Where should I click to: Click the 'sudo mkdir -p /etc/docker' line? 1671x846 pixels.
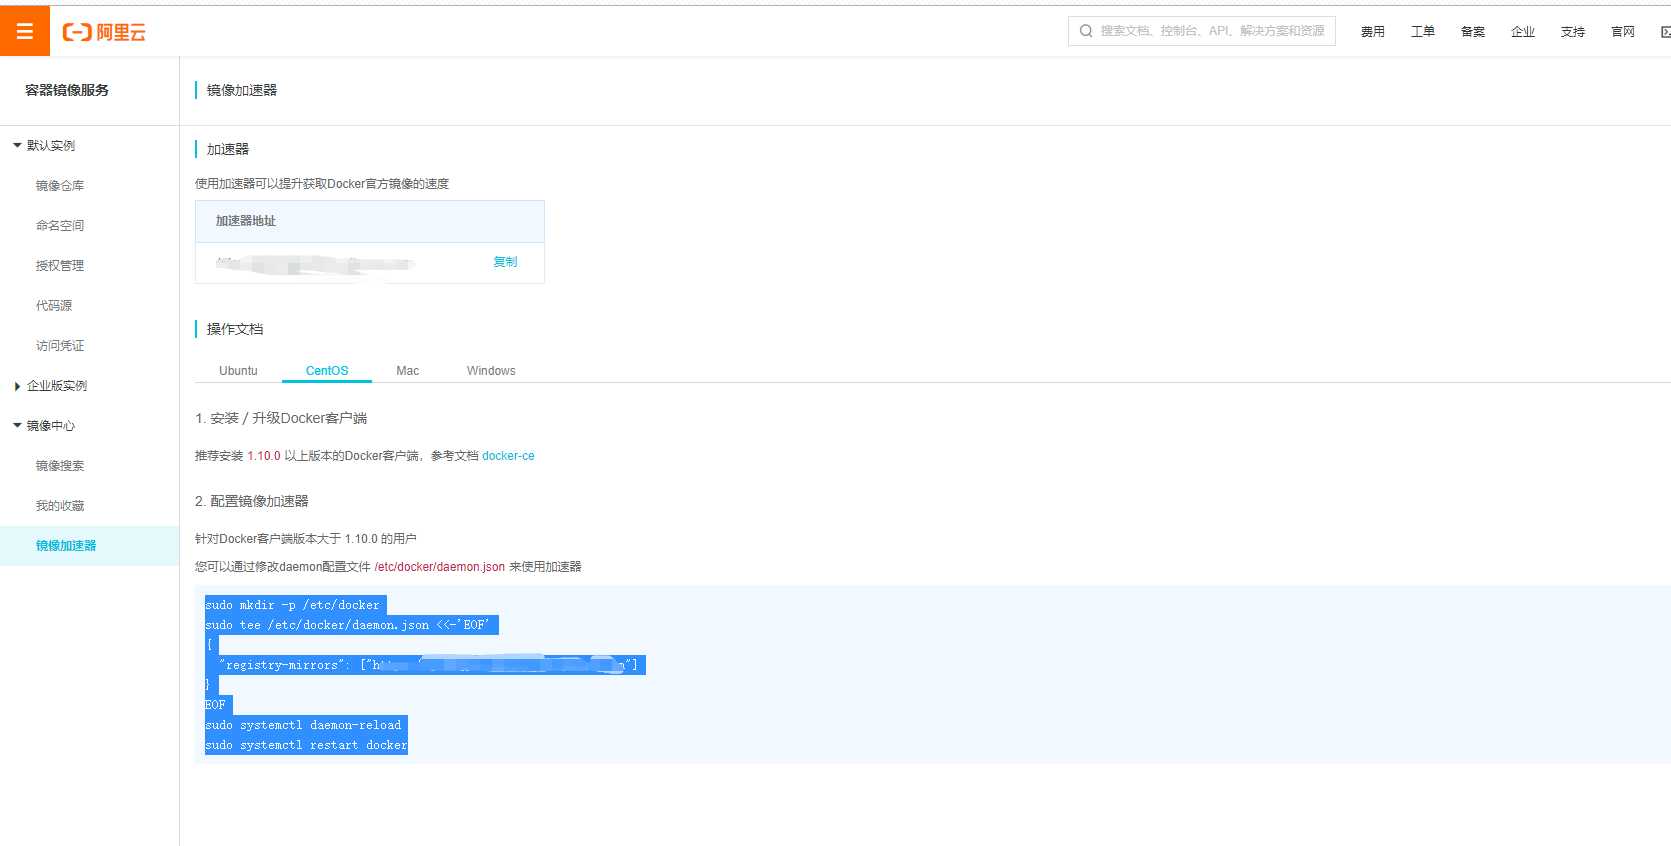(293, 605)
